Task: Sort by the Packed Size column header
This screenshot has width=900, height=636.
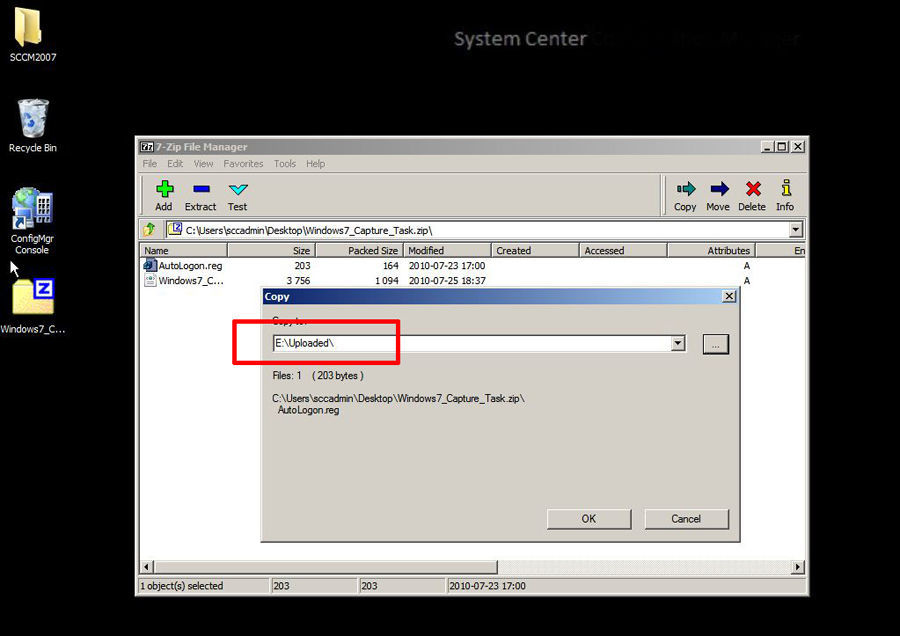Action: (360, 250)
